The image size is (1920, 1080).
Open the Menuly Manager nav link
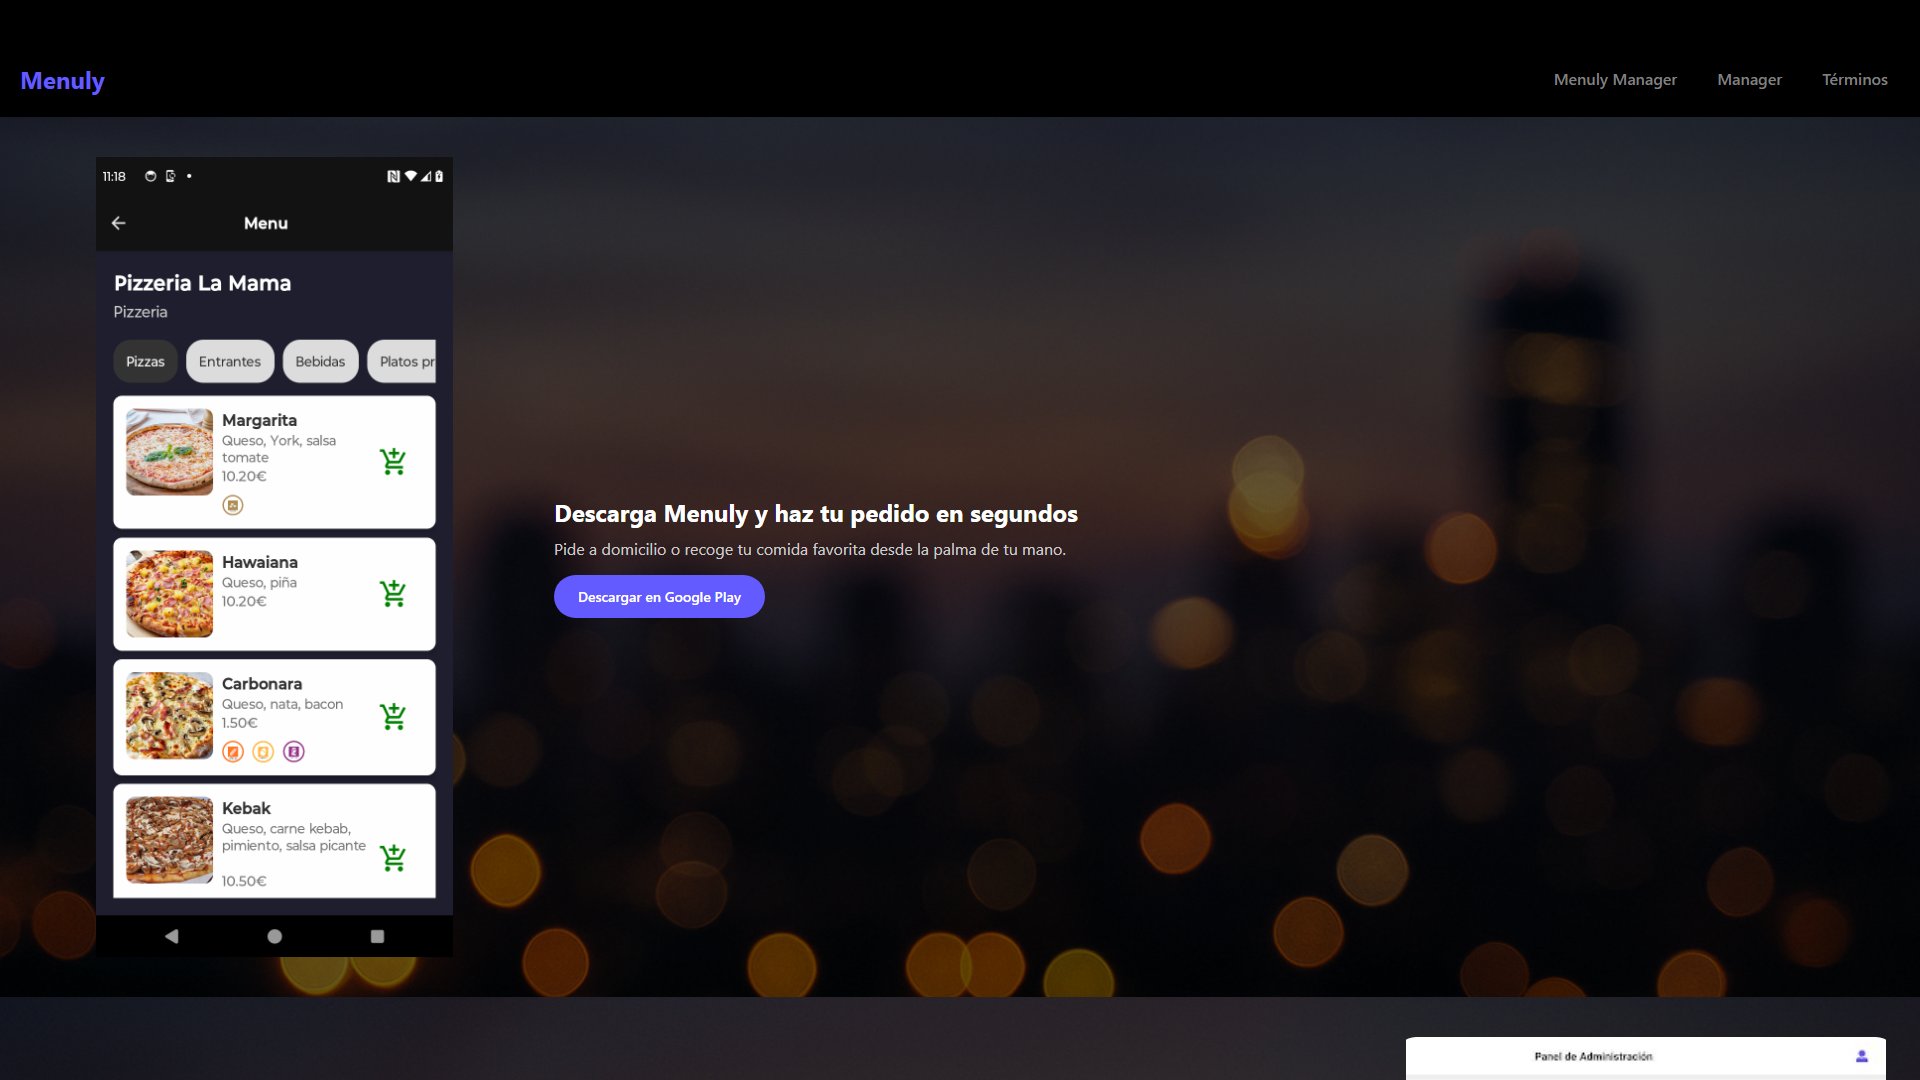(1615, 79)
